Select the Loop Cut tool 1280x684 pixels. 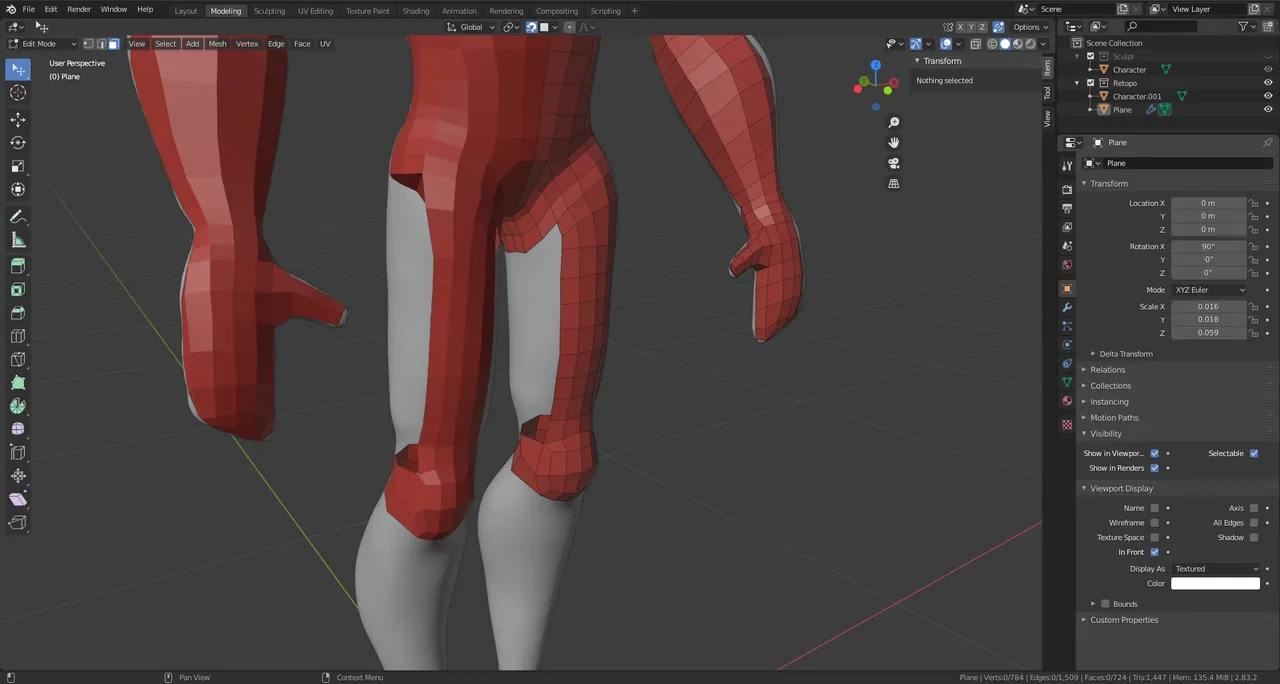[18, 336]
